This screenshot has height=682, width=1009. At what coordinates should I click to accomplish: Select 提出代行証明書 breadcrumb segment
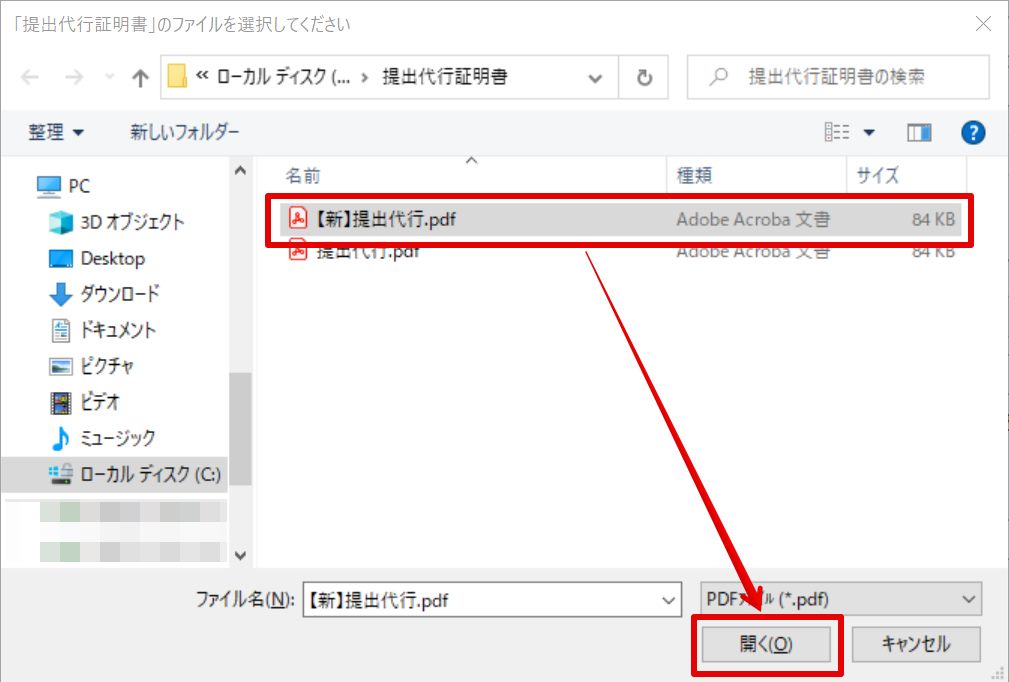tap(445, 77)
